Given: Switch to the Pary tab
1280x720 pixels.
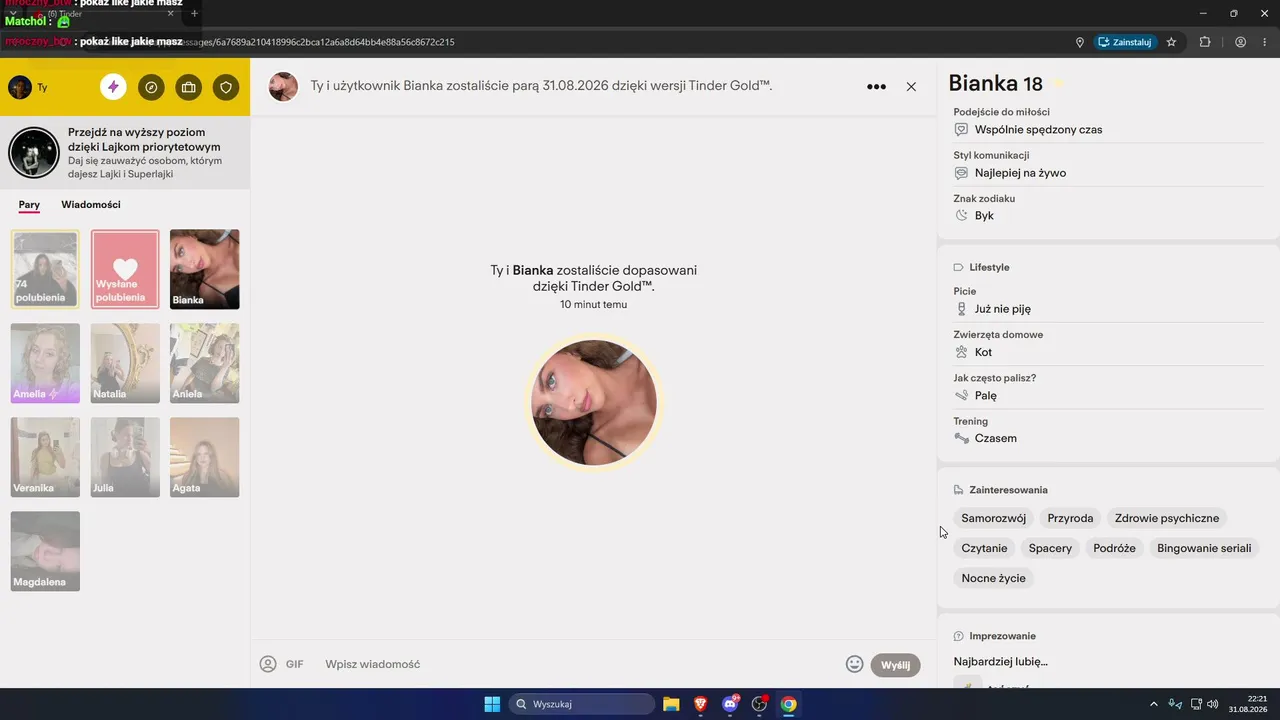Looking at the screenshot, I should (29, 205).
